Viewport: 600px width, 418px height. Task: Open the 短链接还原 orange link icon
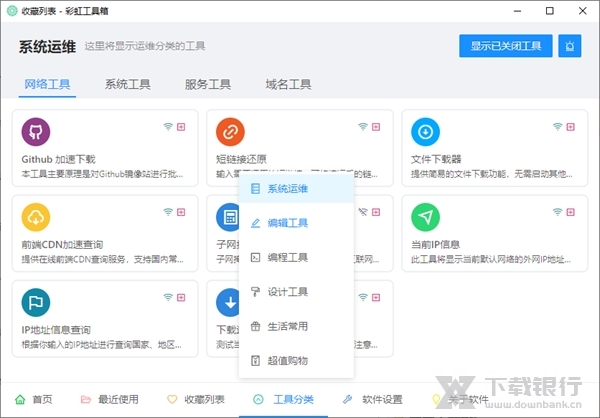click(230, 132)
